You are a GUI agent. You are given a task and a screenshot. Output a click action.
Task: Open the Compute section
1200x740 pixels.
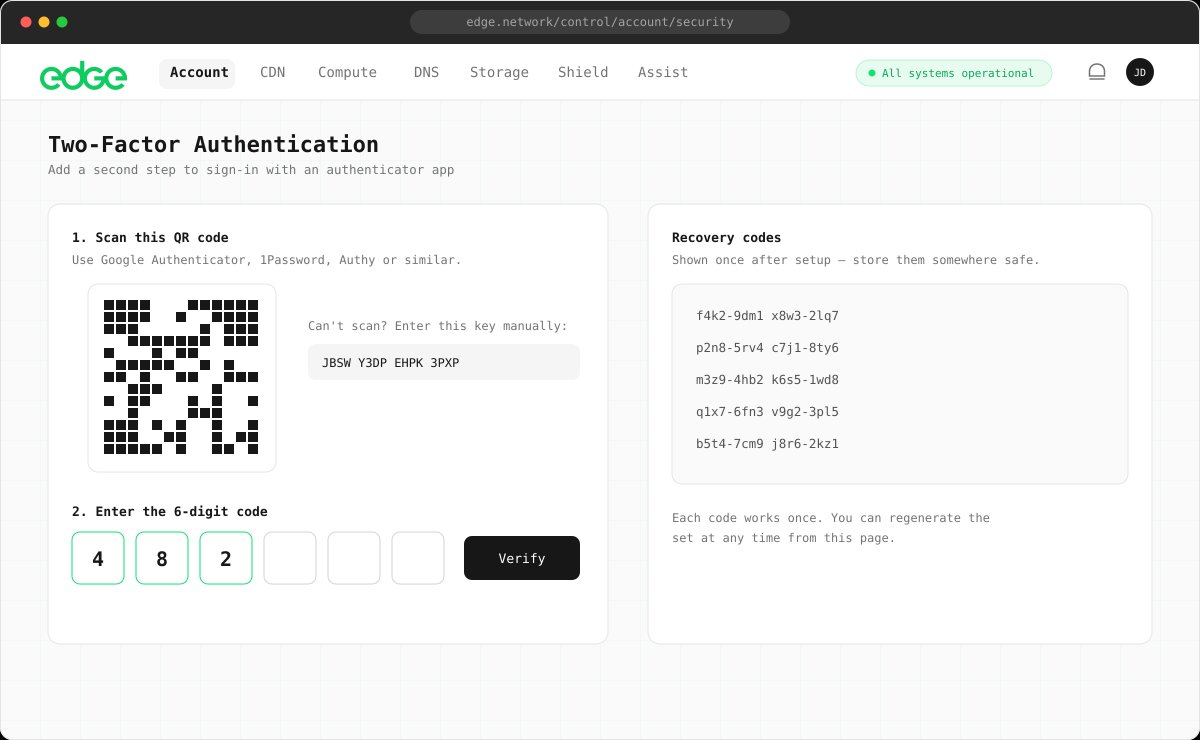[347, 73]
